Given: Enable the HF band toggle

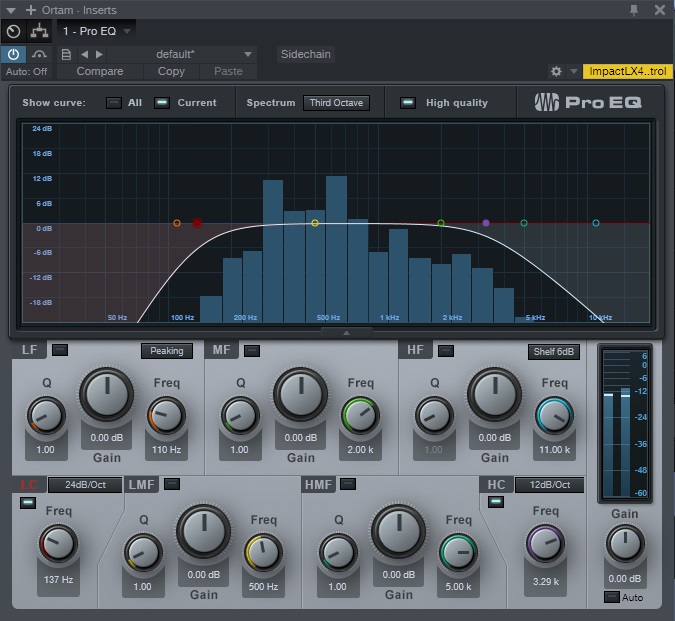Looking at the screenshot, I should pos(446,351).
